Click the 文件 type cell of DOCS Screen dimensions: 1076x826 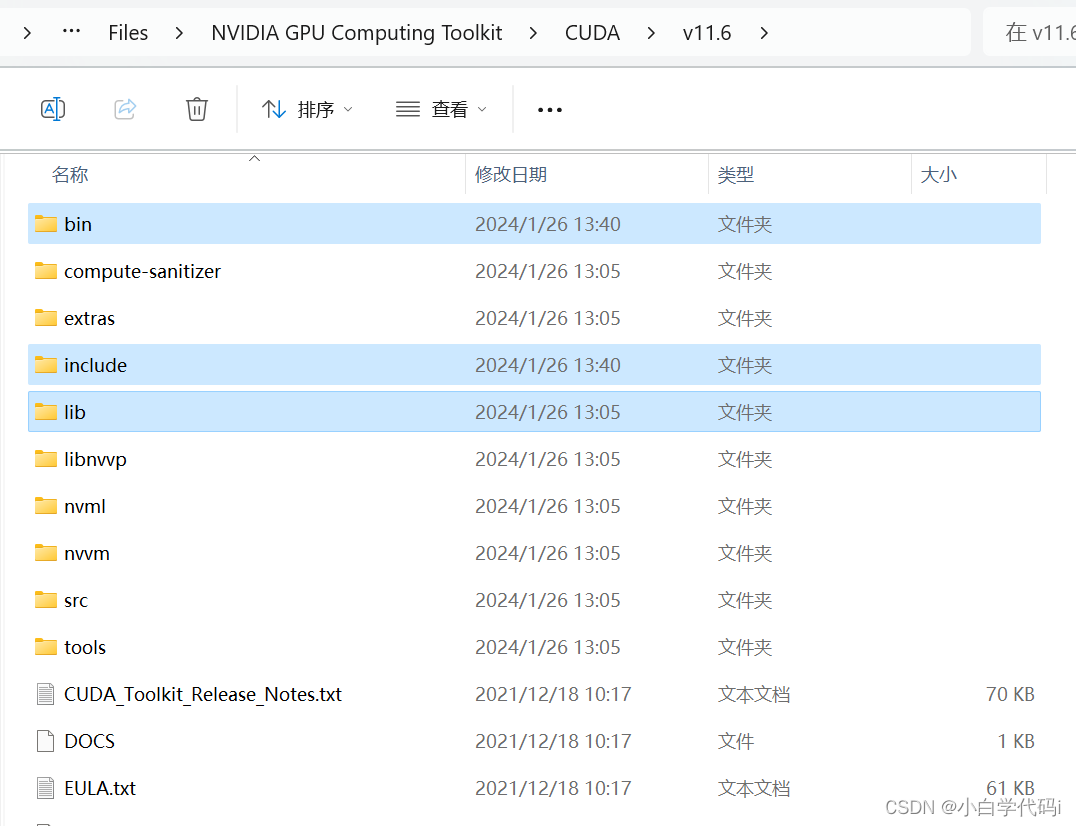(x=736, y=741)
